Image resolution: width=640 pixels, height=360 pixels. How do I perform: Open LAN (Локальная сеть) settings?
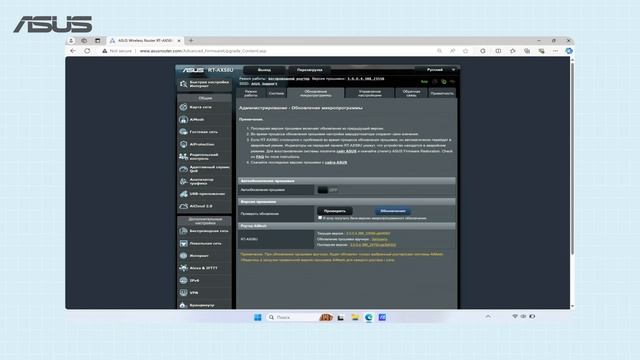pos(204,243)
